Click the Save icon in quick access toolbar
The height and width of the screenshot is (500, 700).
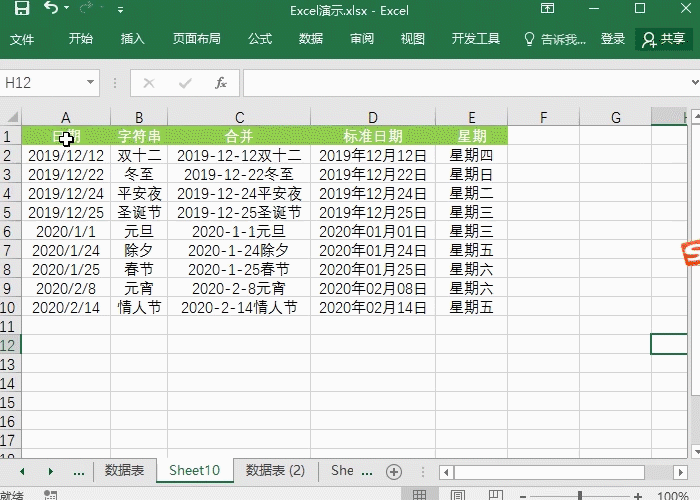(x=21, y=8)
